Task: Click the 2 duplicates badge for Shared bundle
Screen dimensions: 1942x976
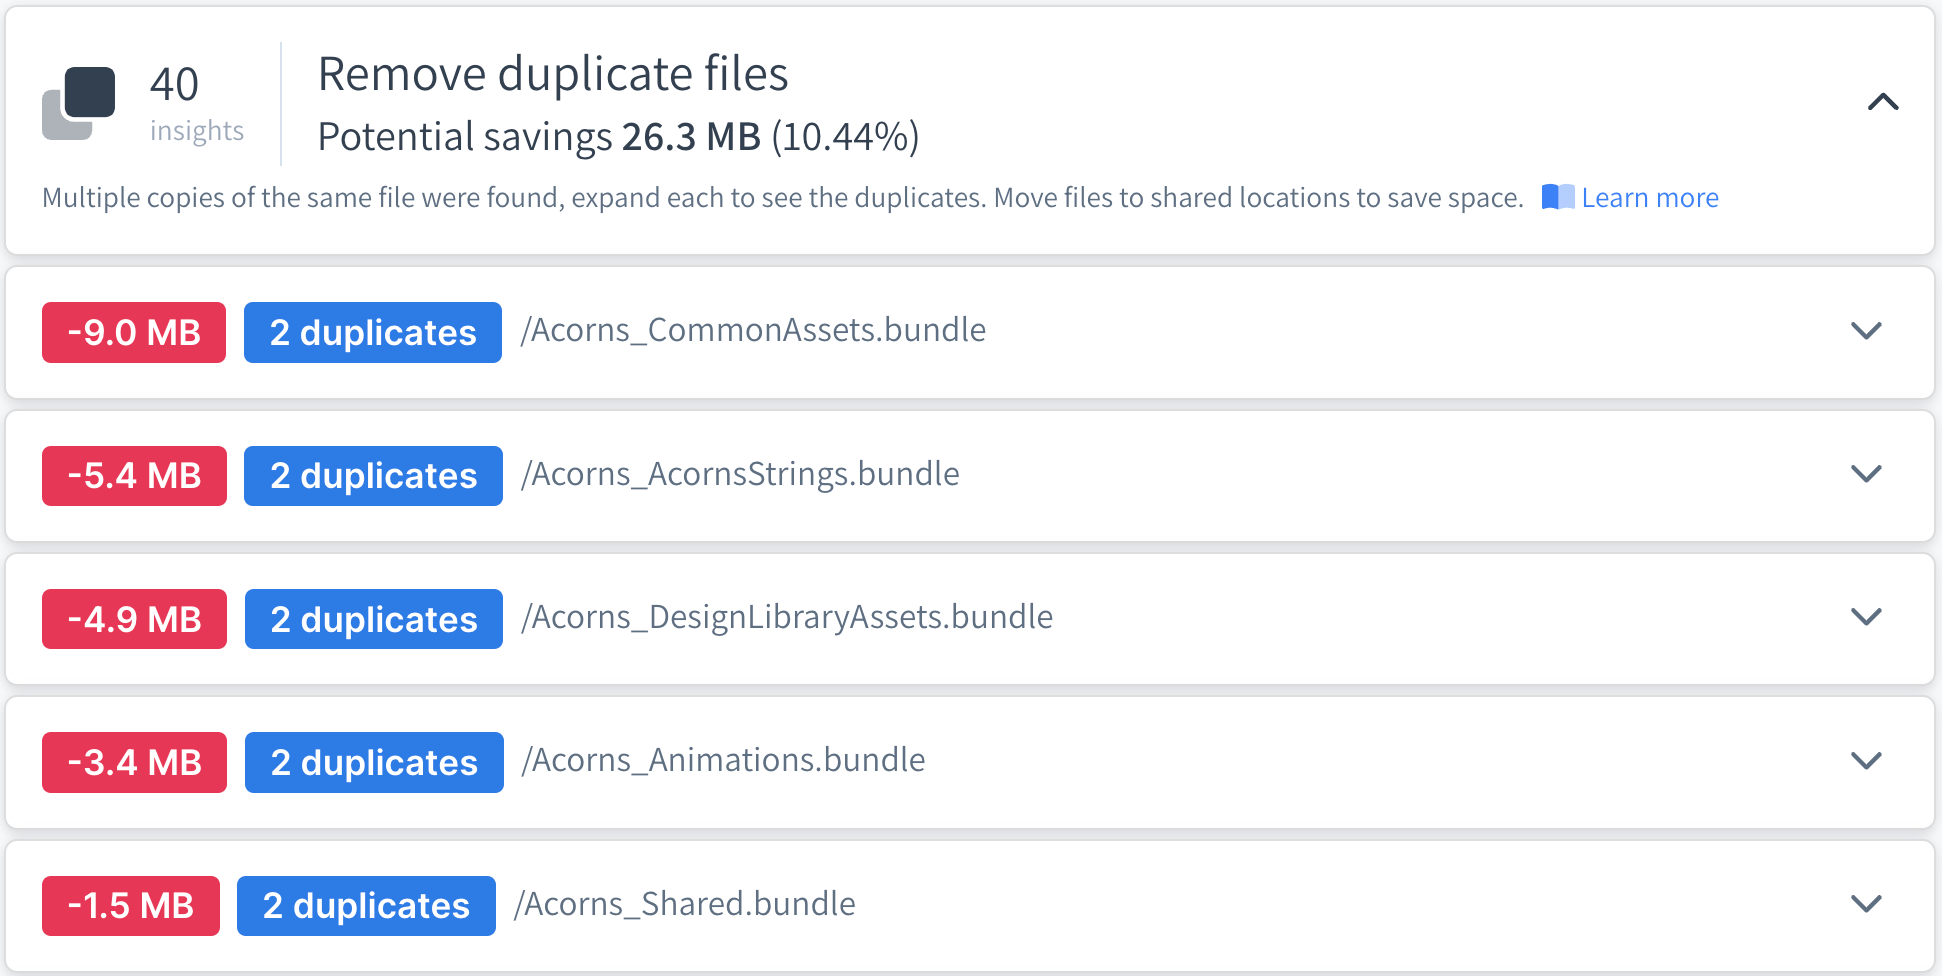Action: (x=366, y=905)
